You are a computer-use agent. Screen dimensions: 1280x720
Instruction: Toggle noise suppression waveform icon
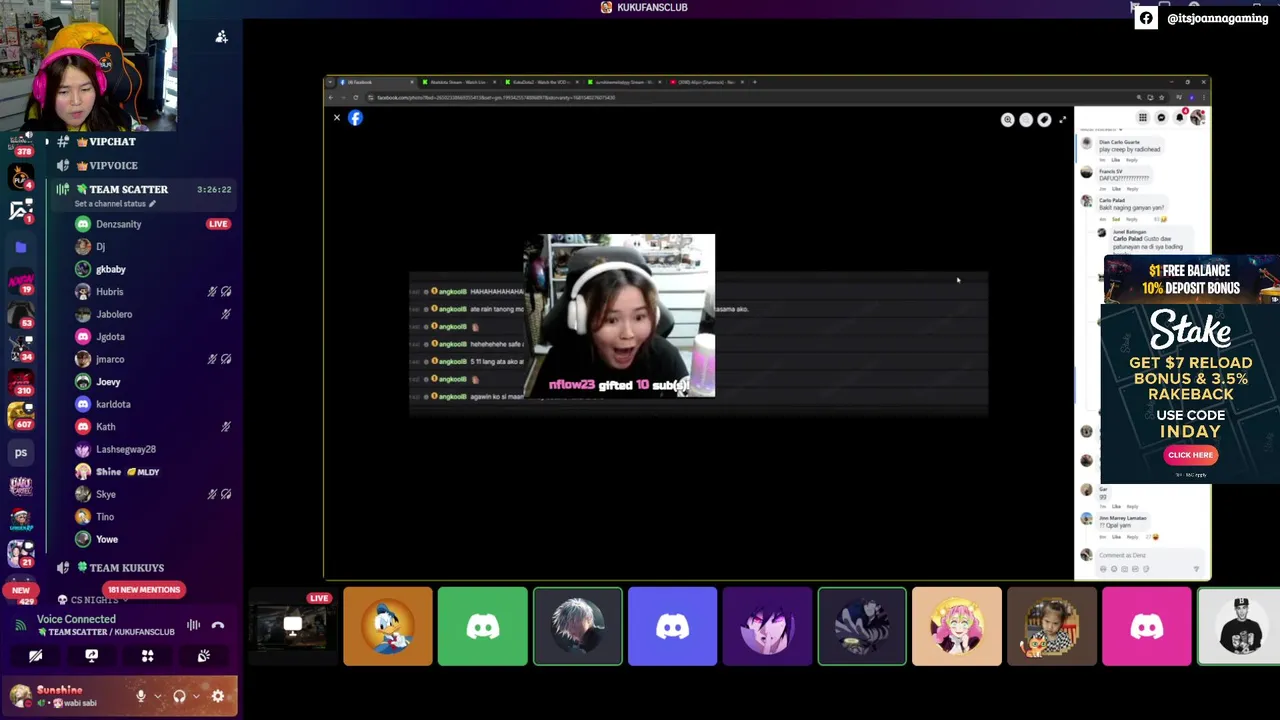coord(193,625)
